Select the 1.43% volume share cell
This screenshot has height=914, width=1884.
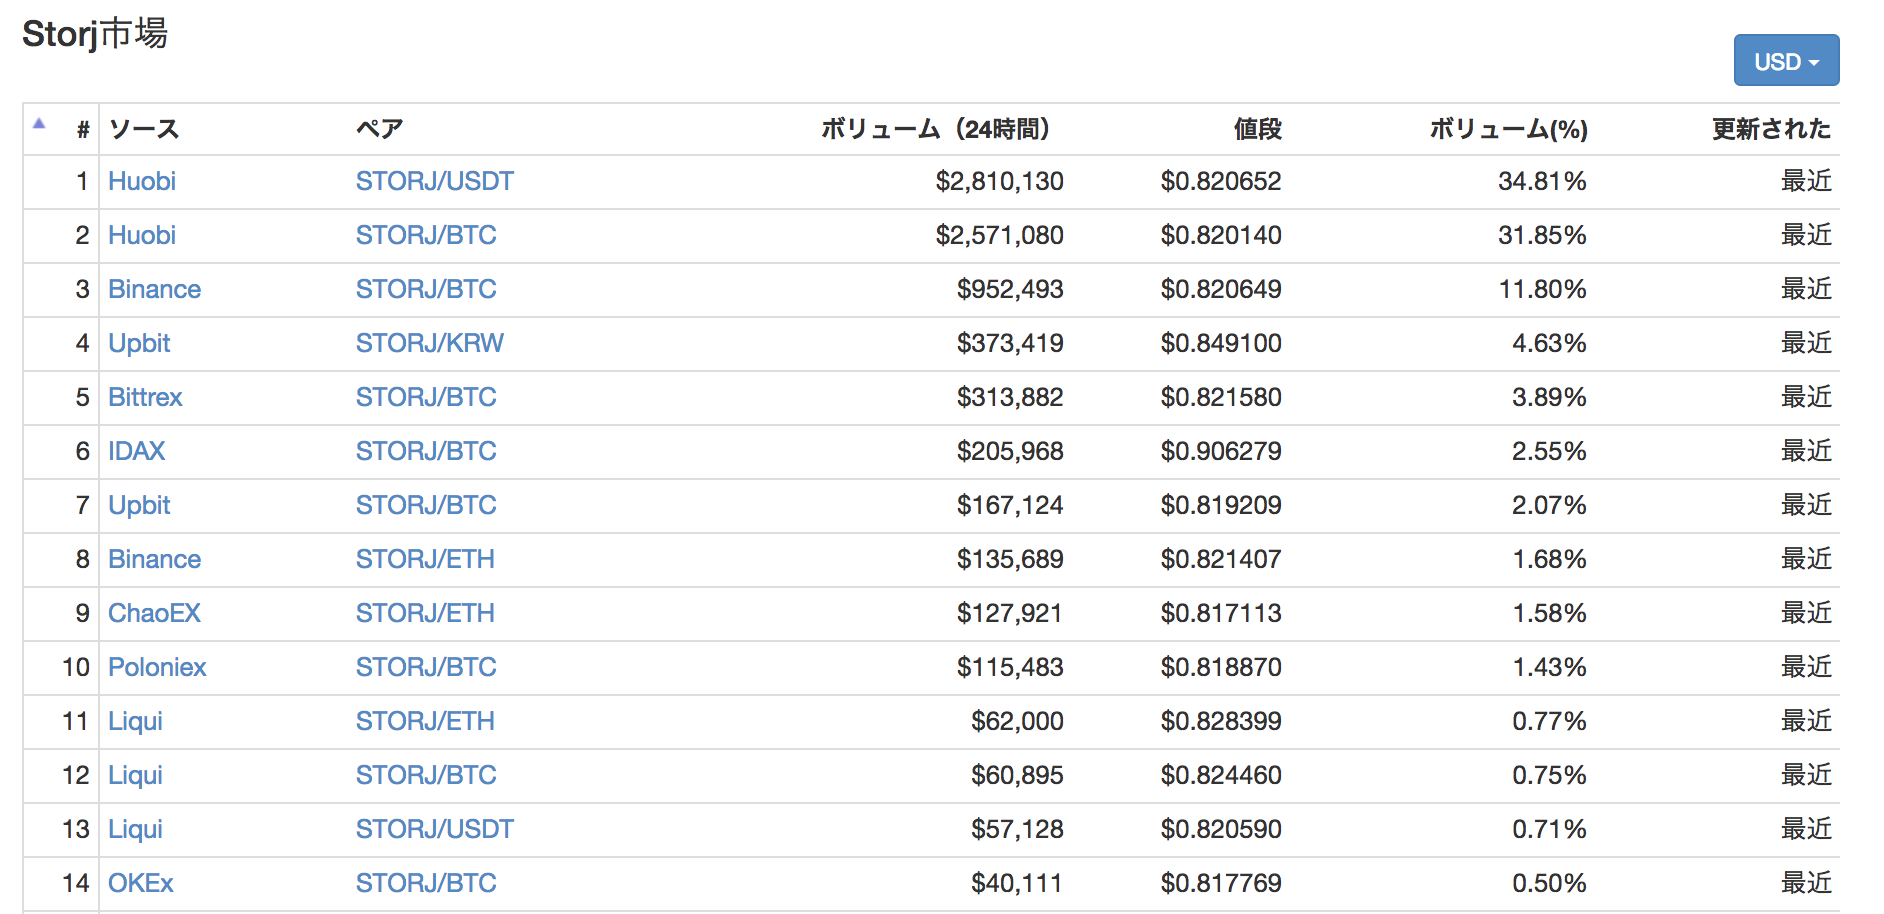1549,667
